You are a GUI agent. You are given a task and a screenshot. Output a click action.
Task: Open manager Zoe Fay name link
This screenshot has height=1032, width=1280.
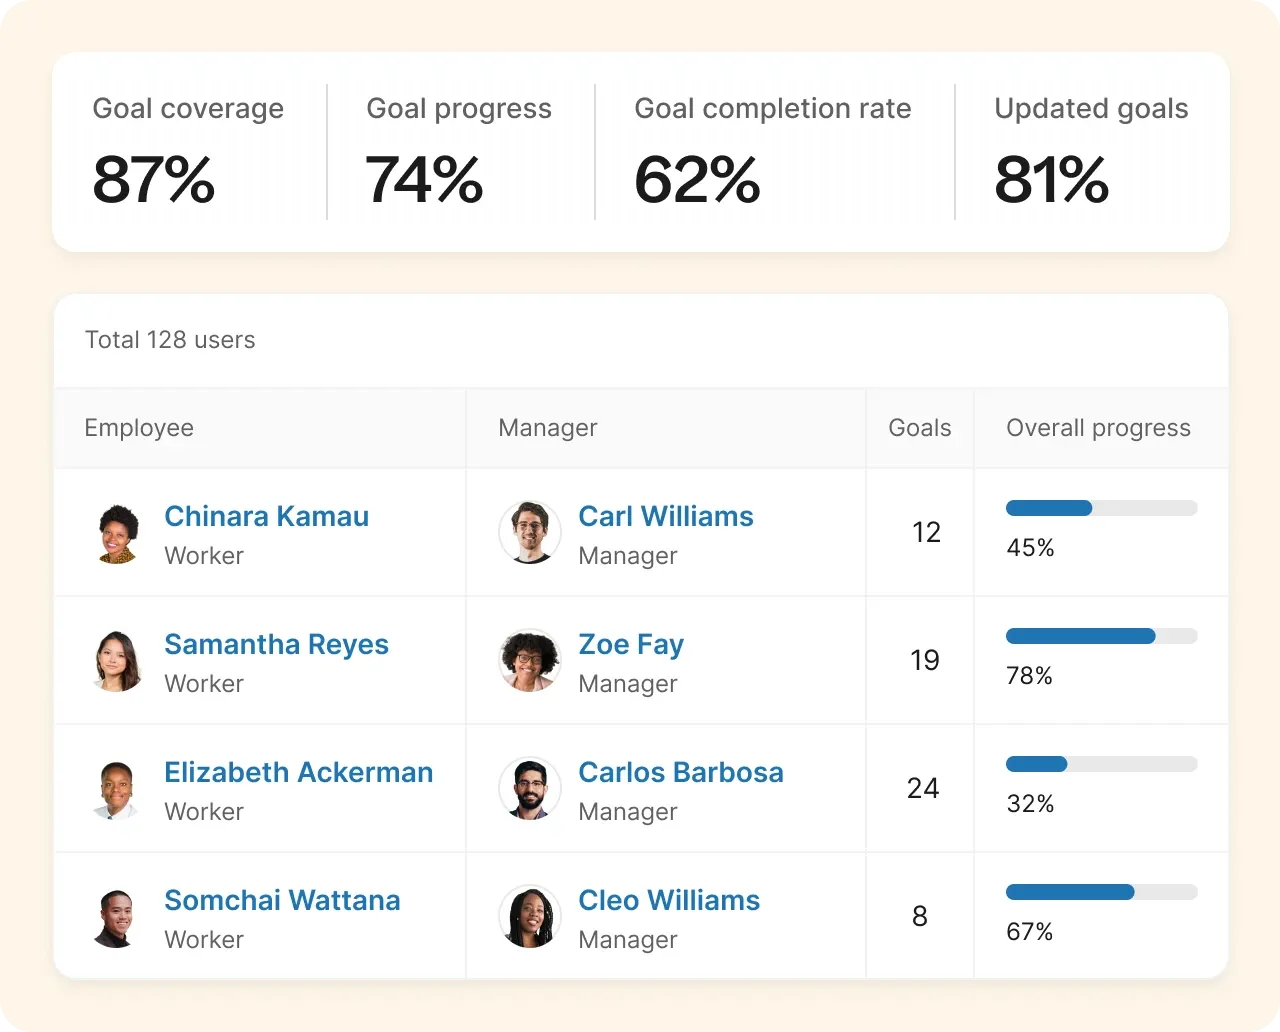click(x=631, y=644)
